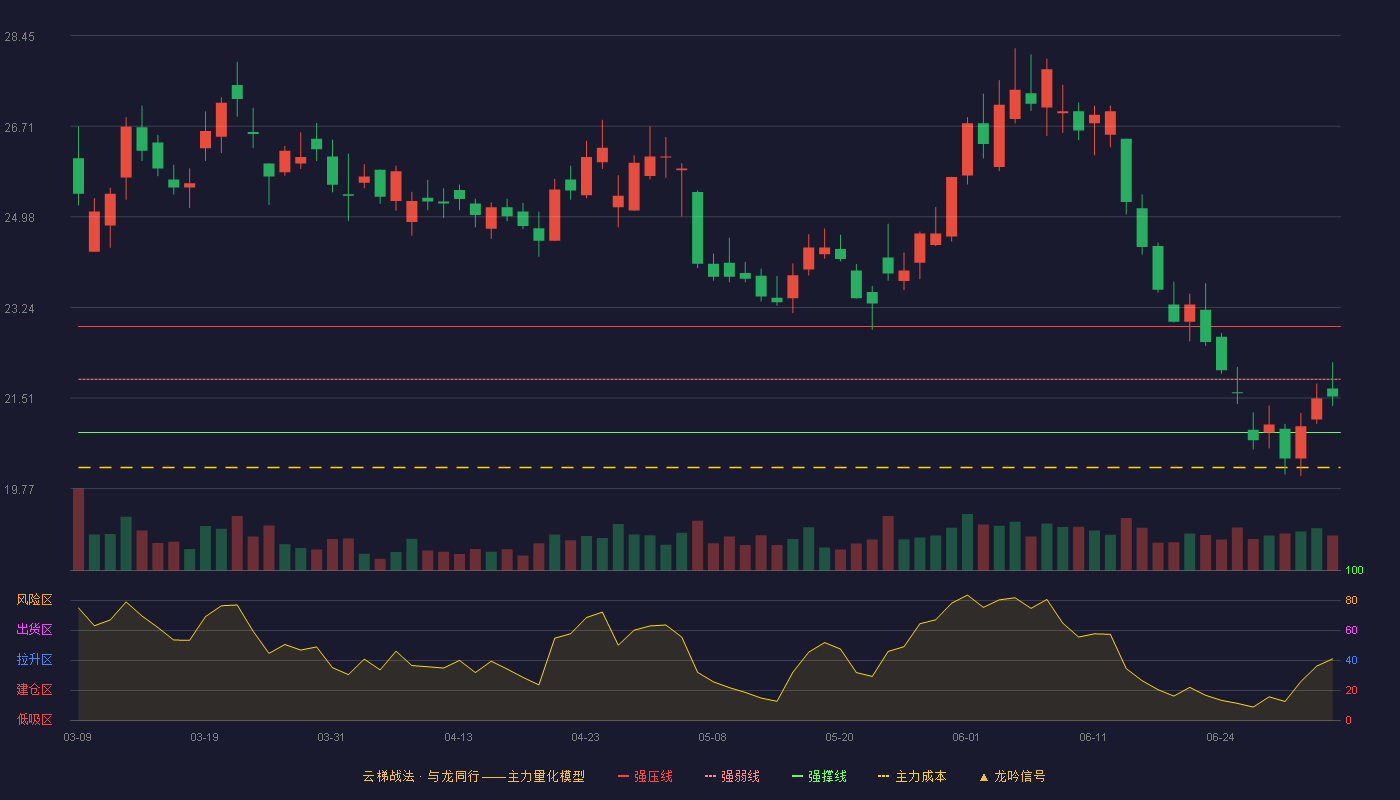Click the 06-24 date label

1220,737
